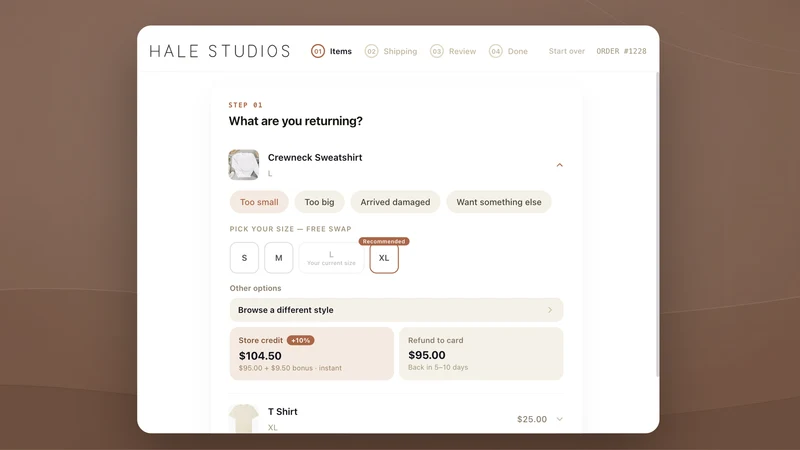Click the Start over link
This screenshot has height=450, width=800.
point(566,51)
